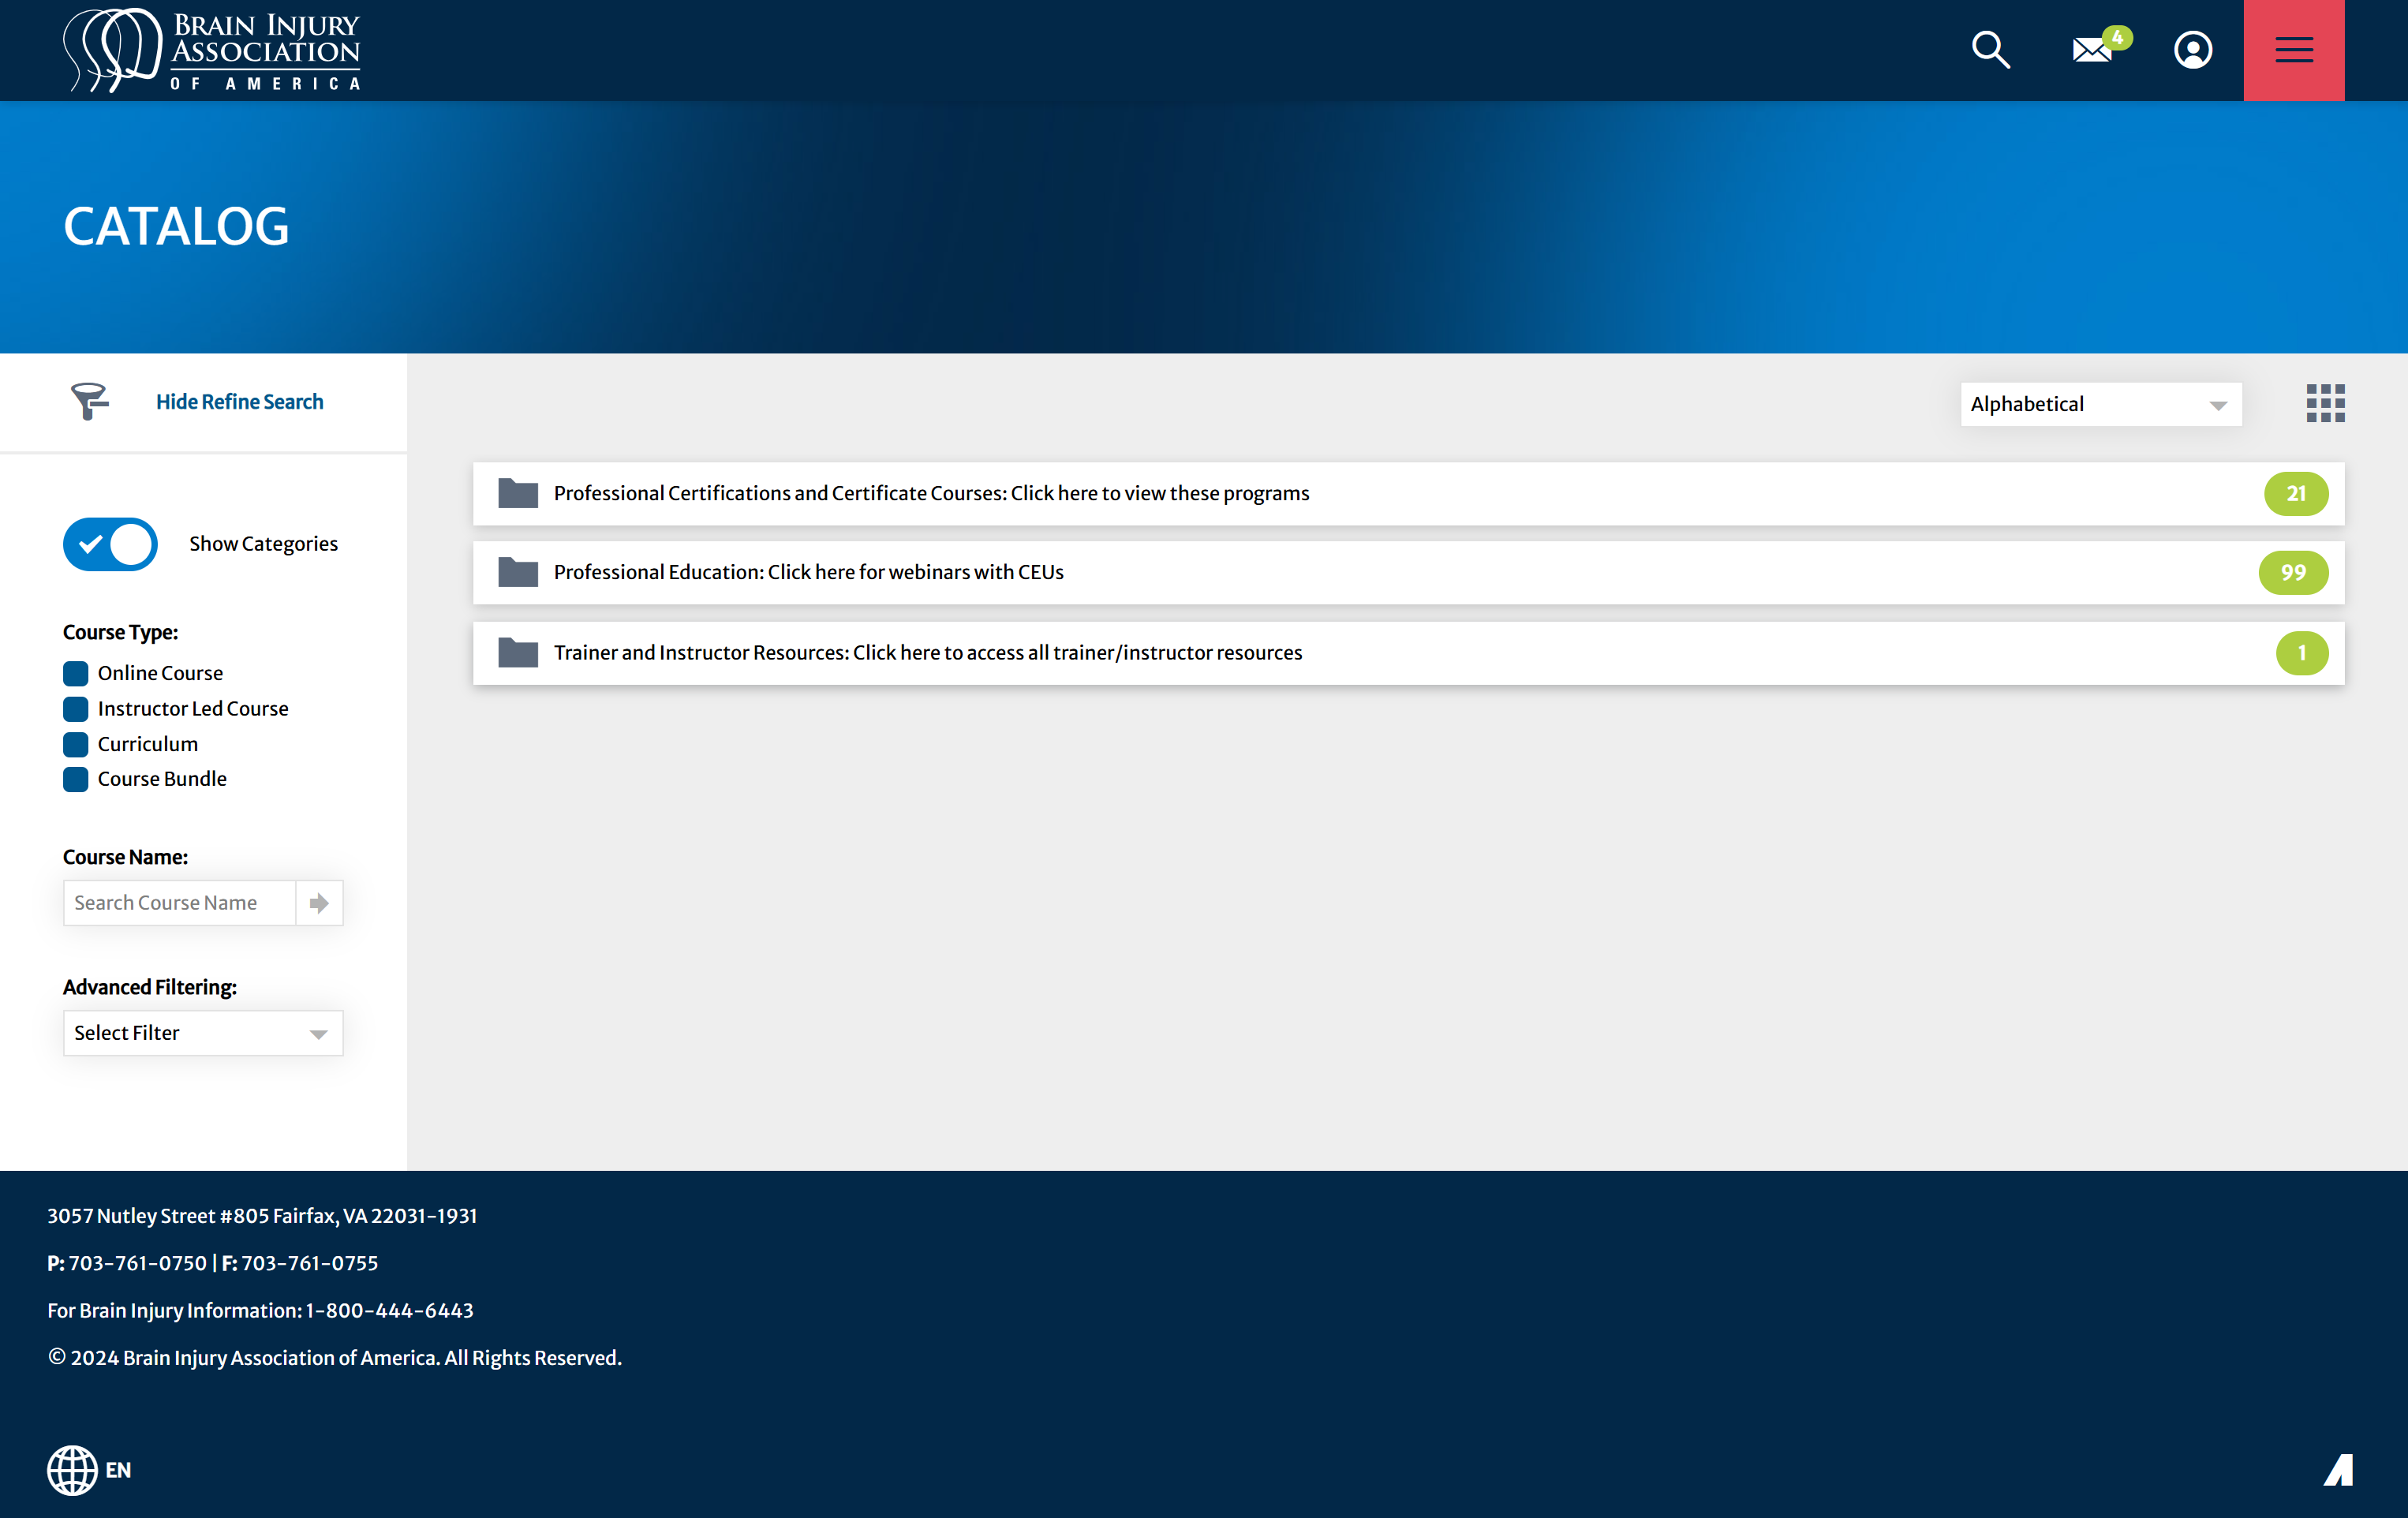The height and width of the screenshot is (1518, 2408).
Task: Click folder icon beside Professional Education
Action: click(x=518, y=572)
